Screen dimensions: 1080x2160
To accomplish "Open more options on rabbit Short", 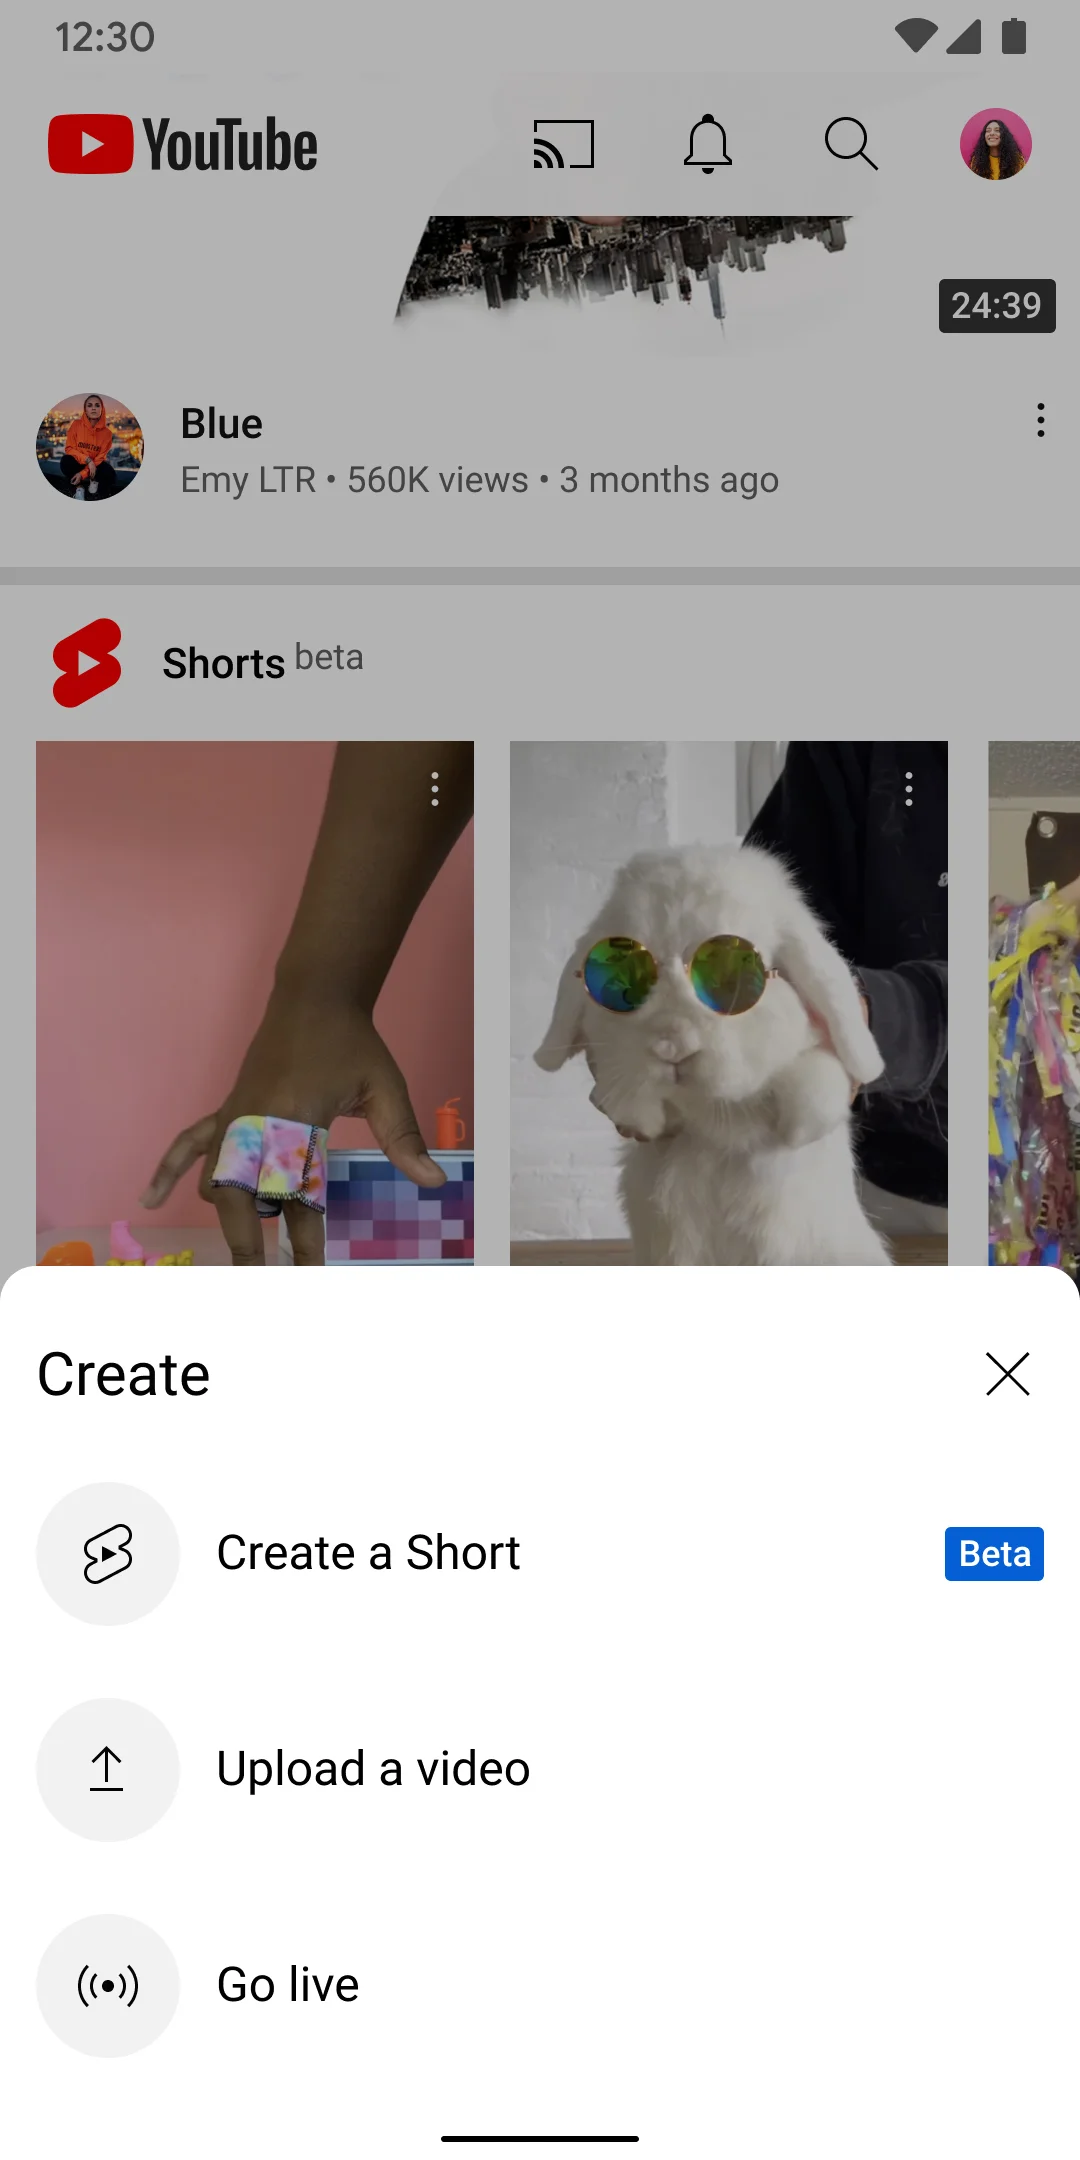I will pyautogui.click(x=909, y=789).
